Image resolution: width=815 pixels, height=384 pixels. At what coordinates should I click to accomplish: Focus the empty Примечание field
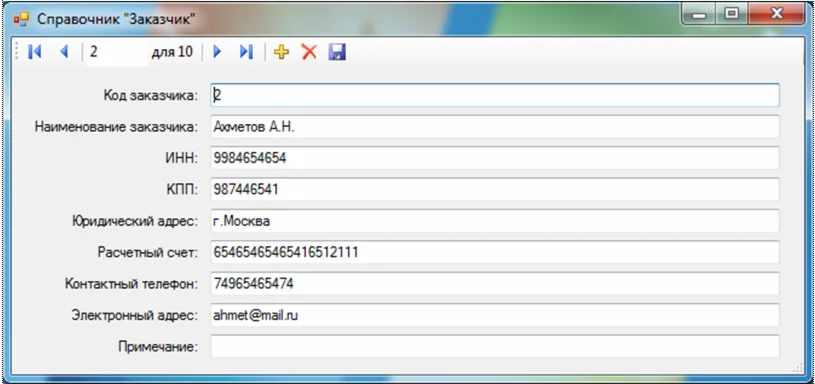pyautogui.click(x=495, y=347)
